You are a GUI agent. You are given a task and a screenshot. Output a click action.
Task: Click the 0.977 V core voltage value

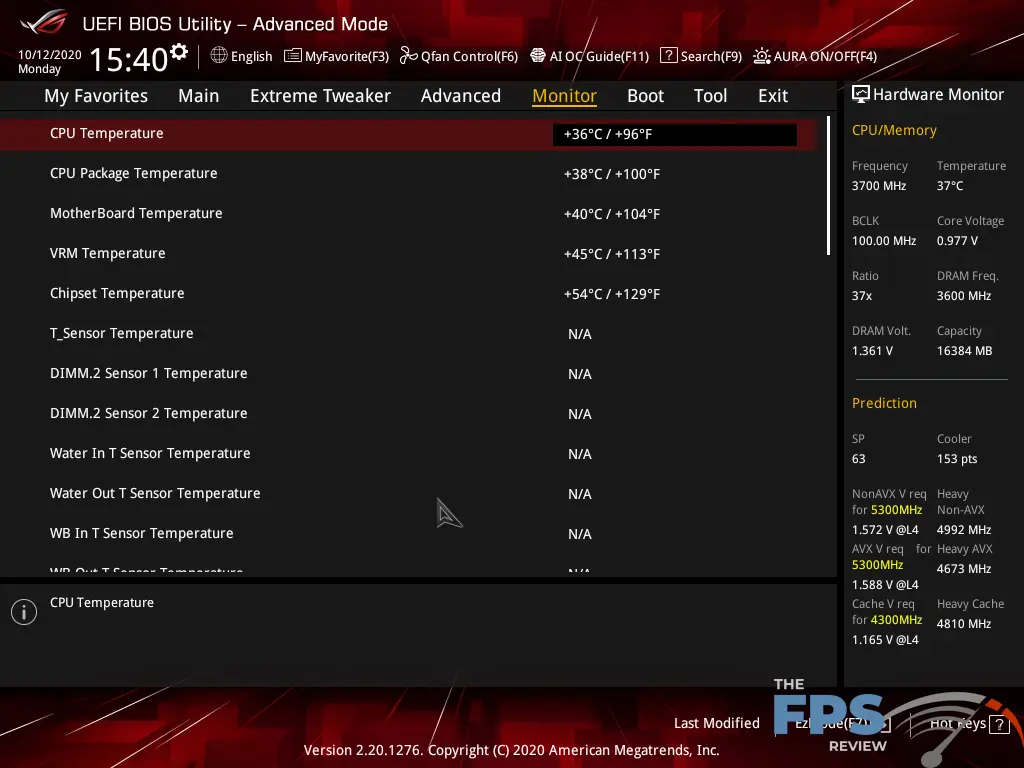(957, 241)
